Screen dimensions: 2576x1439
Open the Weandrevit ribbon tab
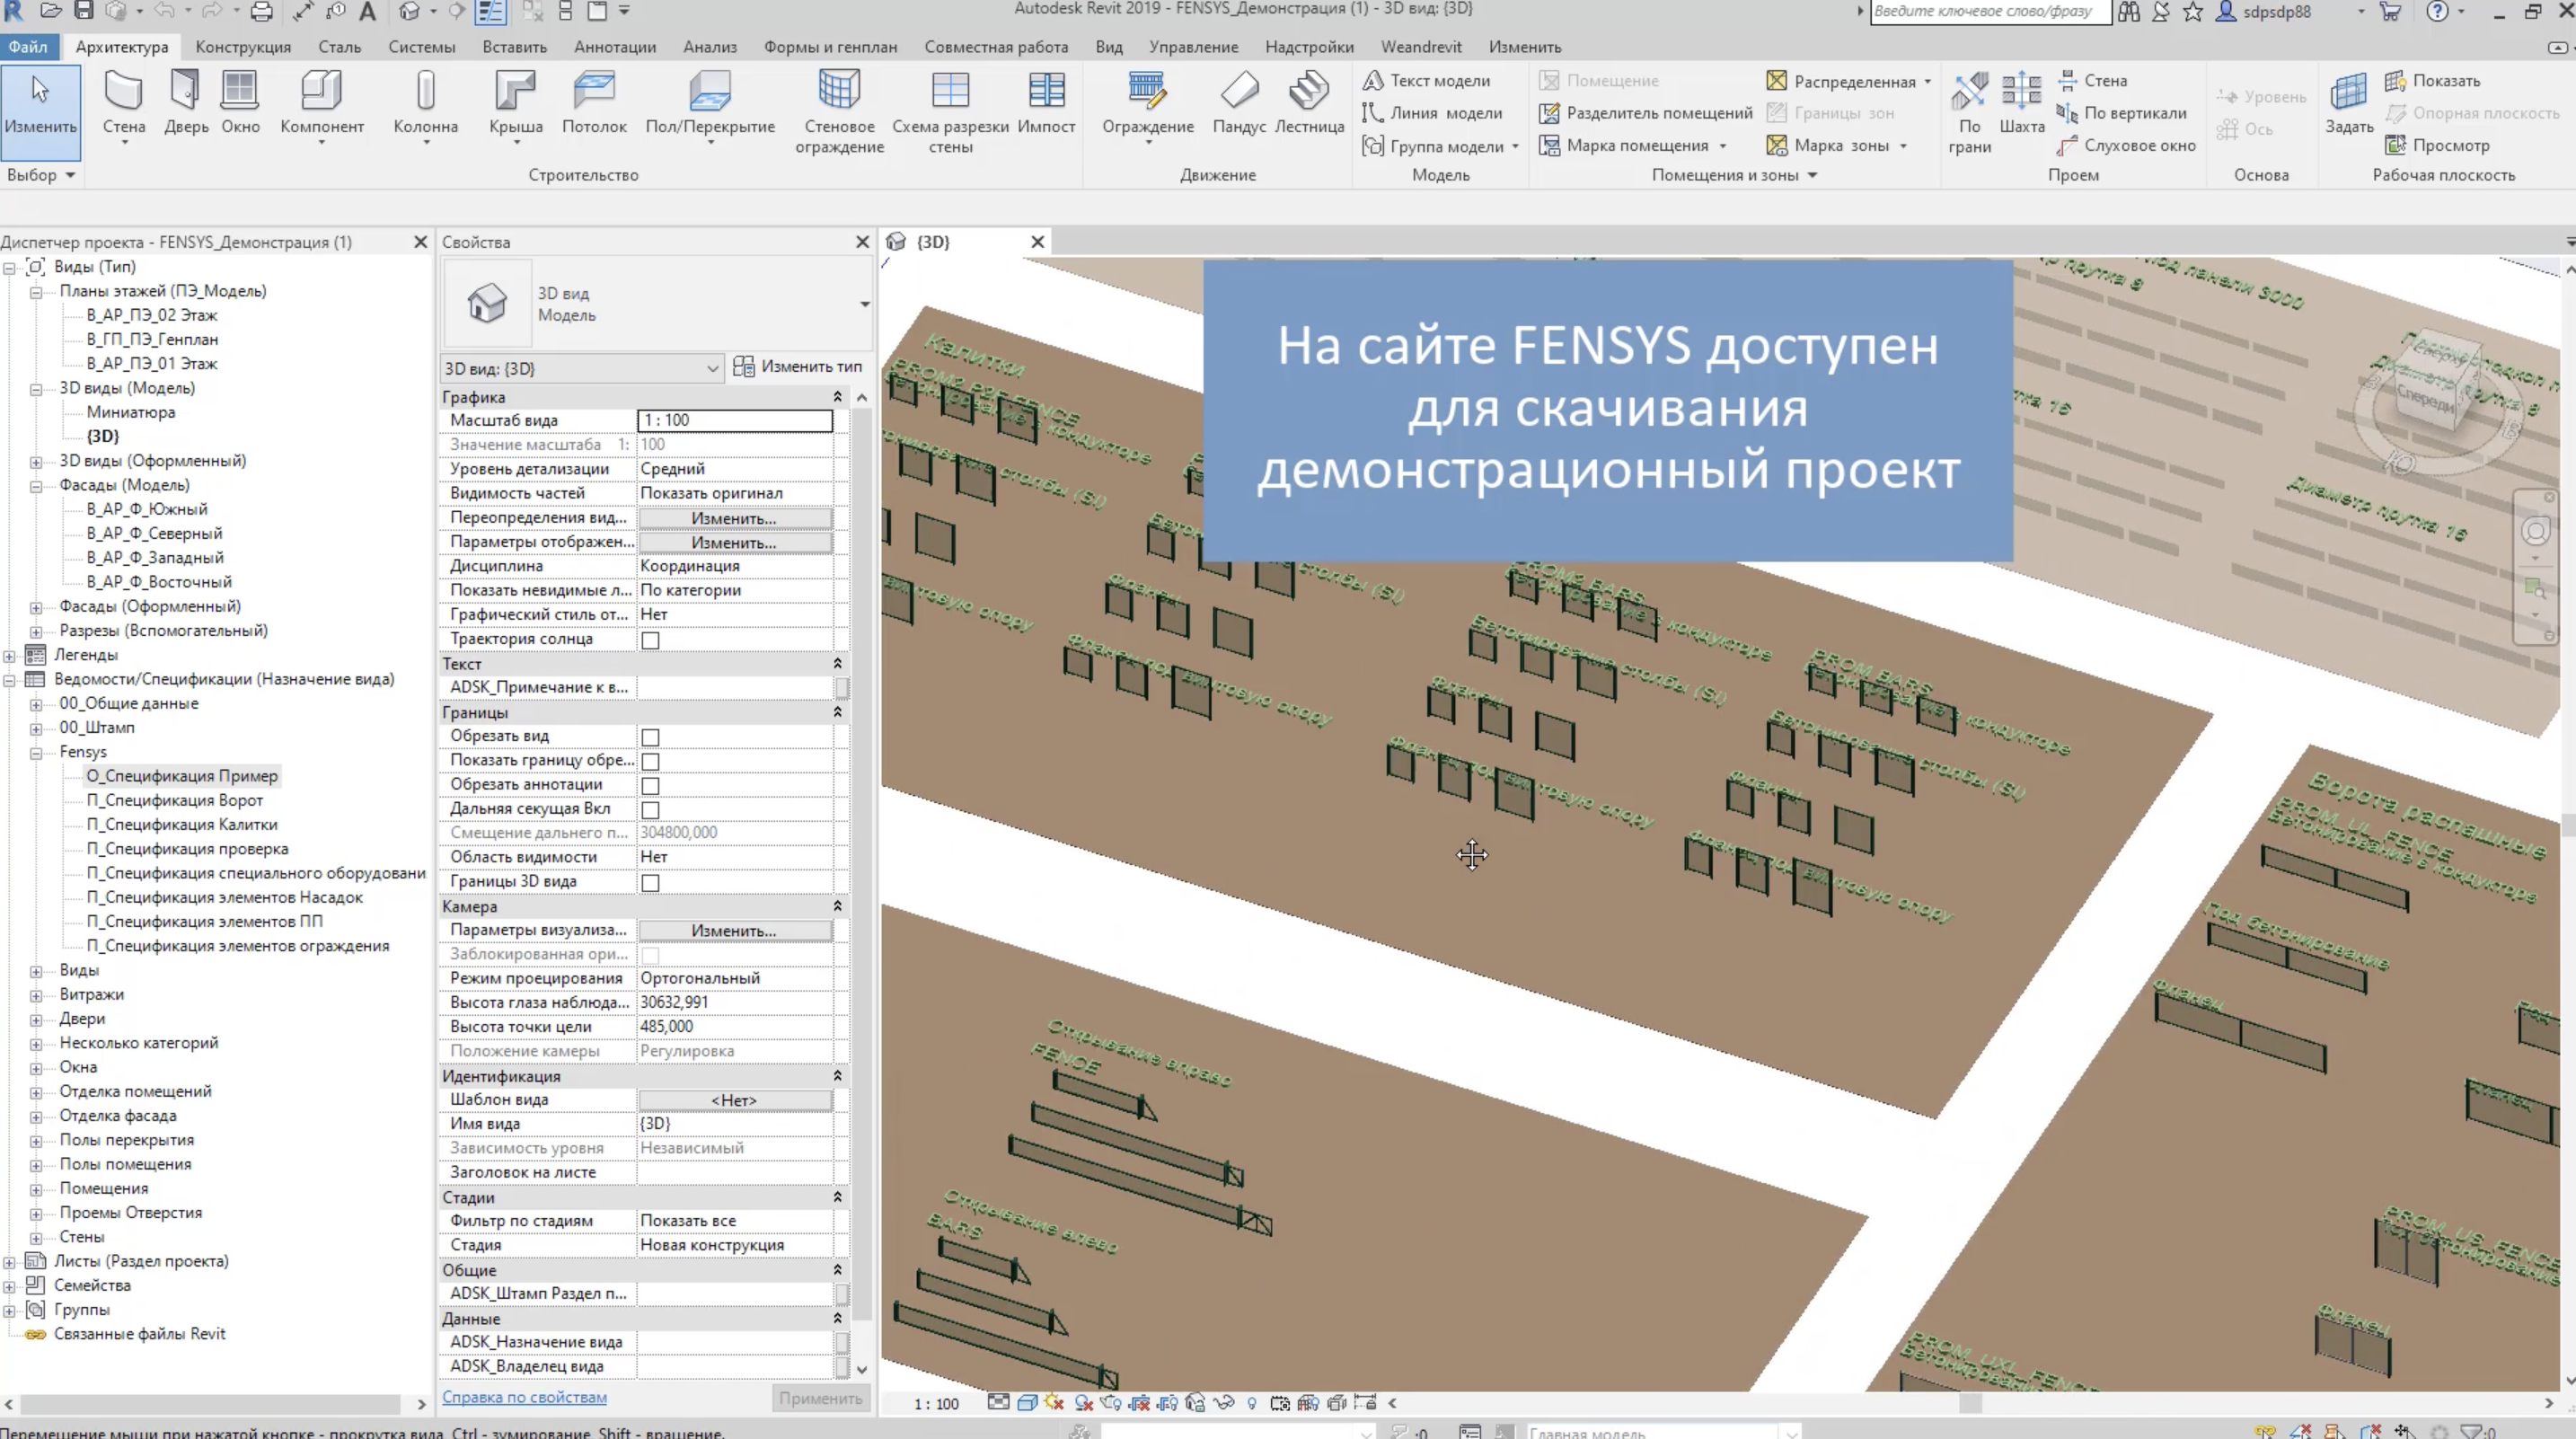(1421, 47)
